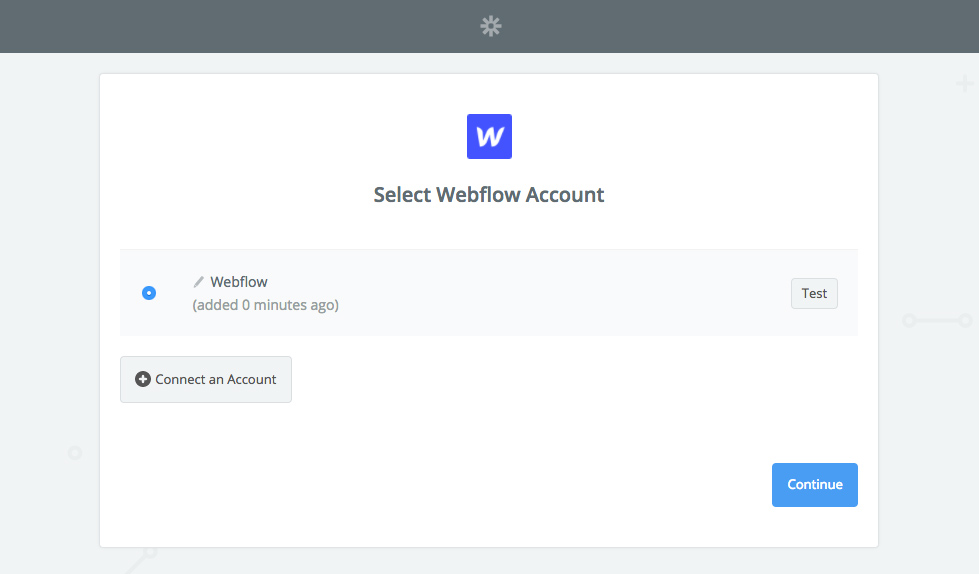Click the Zapier asterisk logo in header
979x574 pixels.
tap(491, 26)
